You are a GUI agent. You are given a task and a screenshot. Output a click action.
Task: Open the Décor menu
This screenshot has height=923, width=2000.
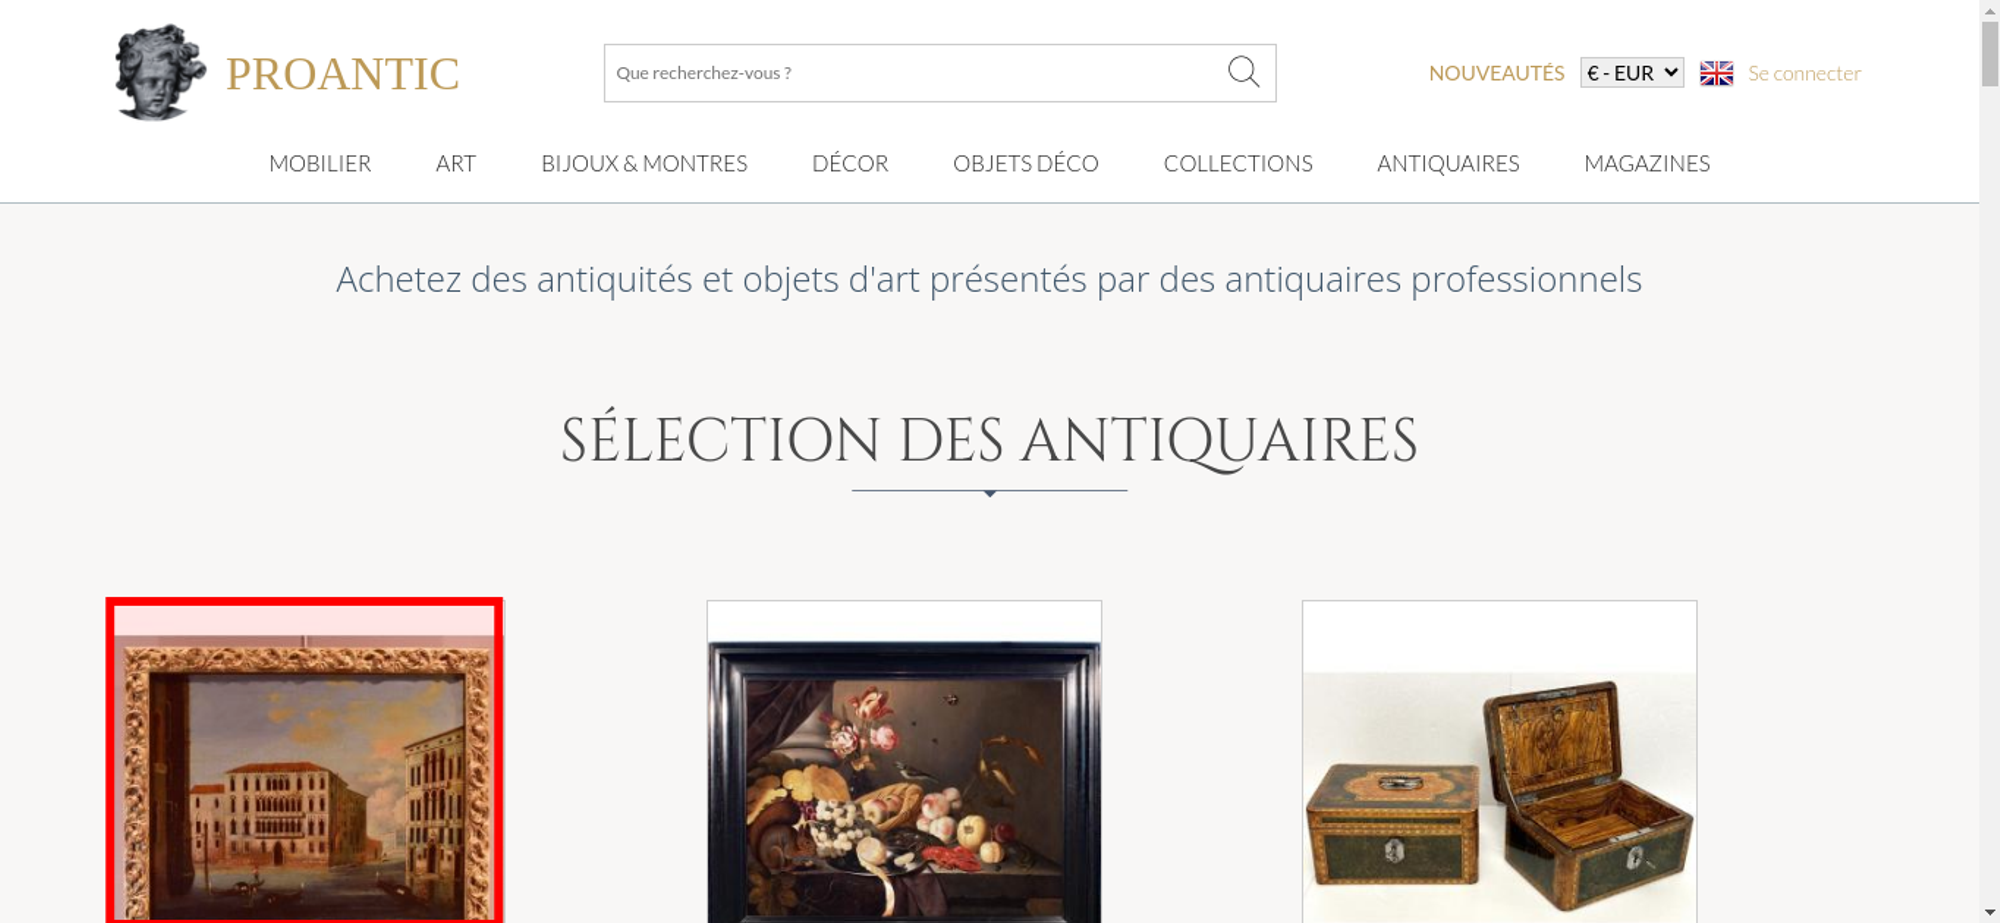850,163
